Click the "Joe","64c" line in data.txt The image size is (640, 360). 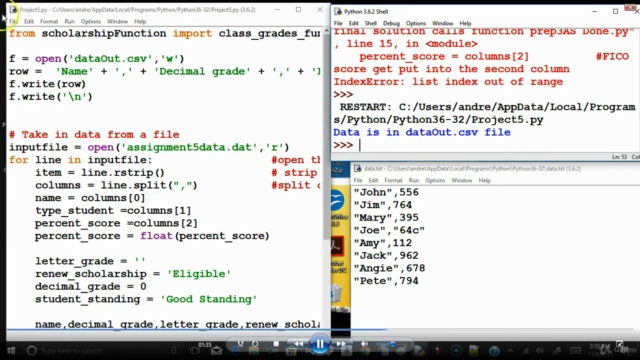389,230
